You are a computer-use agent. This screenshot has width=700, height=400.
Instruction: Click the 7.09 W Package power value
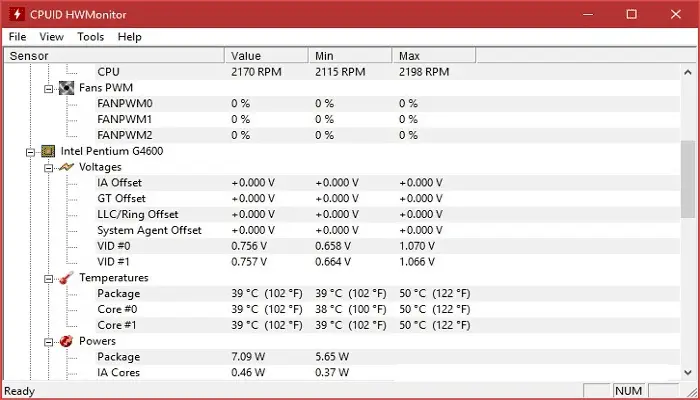pos(248,357)
